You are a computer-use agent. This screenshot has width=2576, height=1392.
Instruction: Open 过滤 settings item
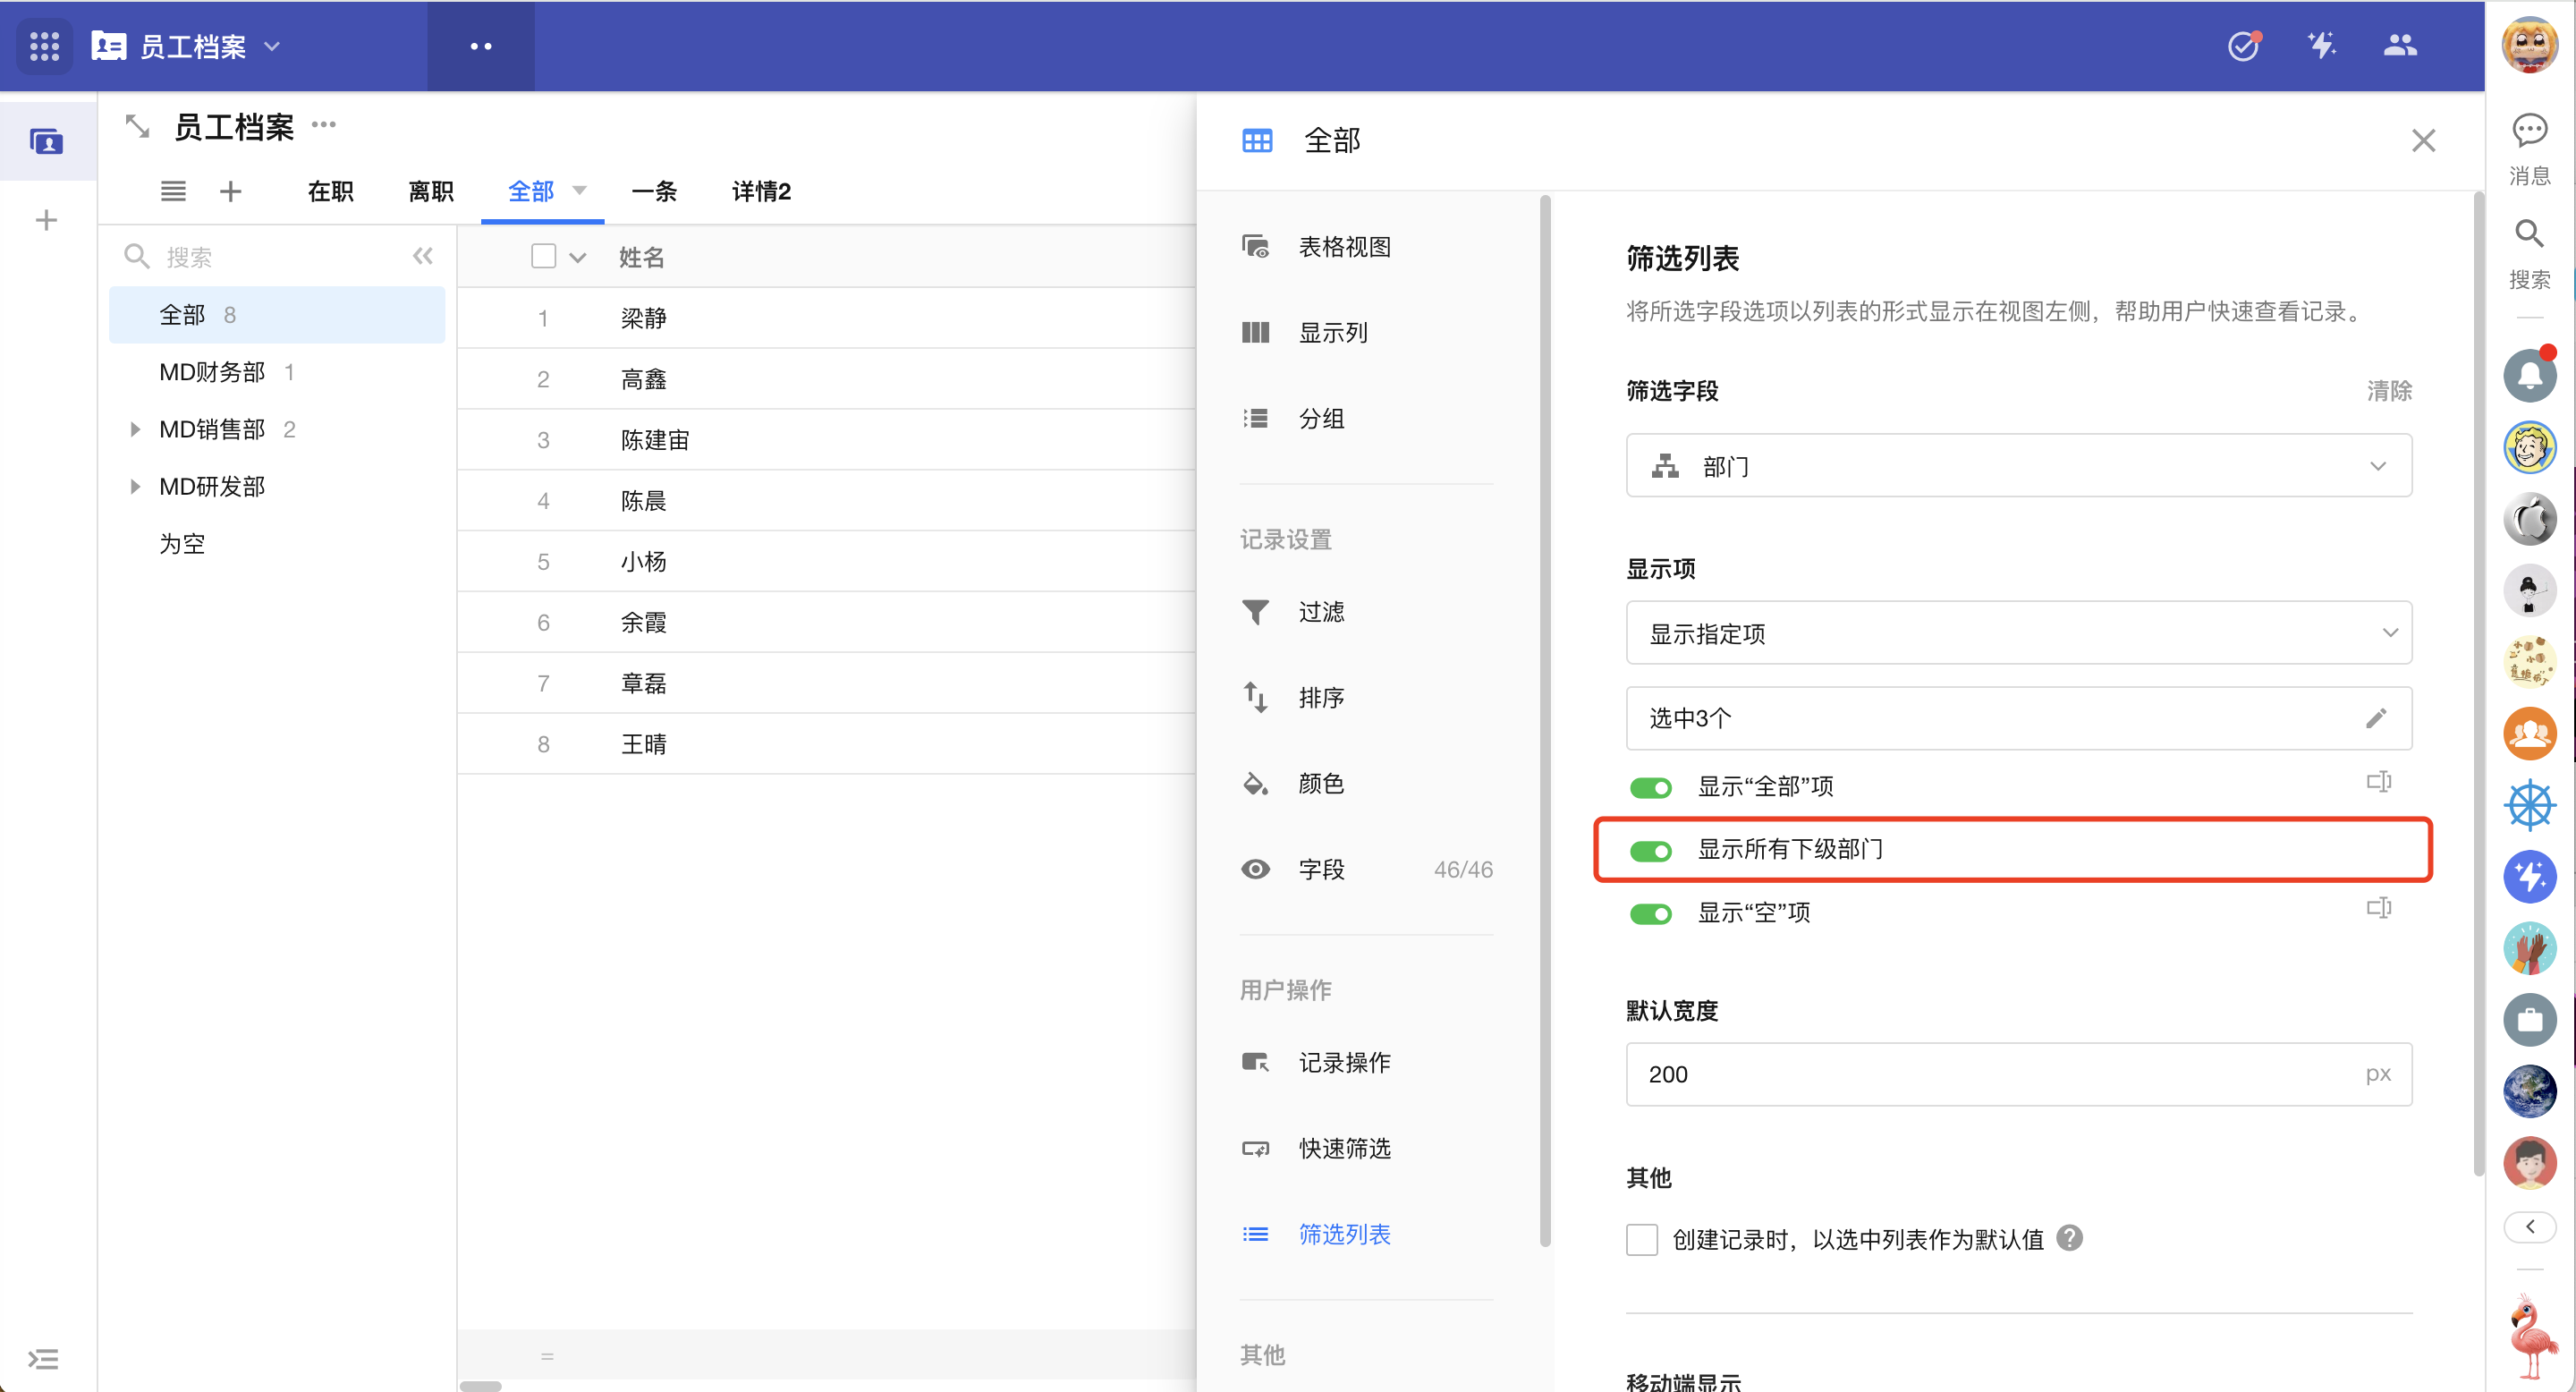point(1366,612)
